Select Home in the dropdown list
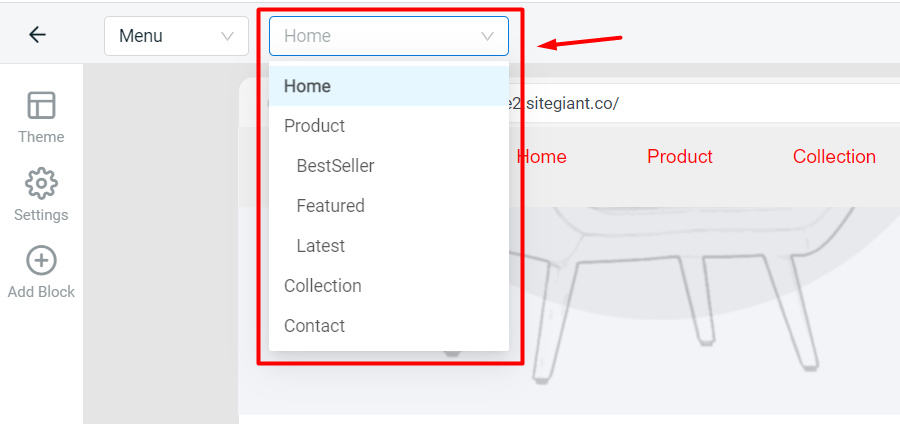This screenshot has height=424, width=900. 308,86
